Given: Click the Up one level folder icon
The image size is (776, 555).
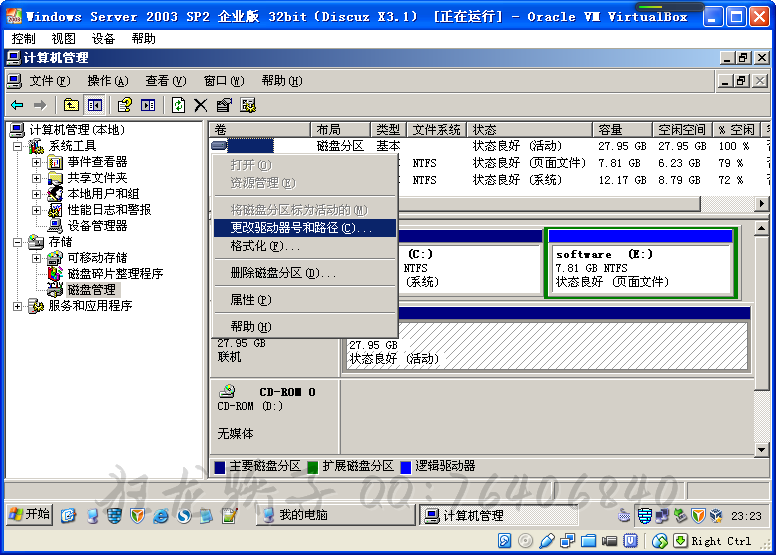Looking at the screenshot, I should [x=71, y=105].
